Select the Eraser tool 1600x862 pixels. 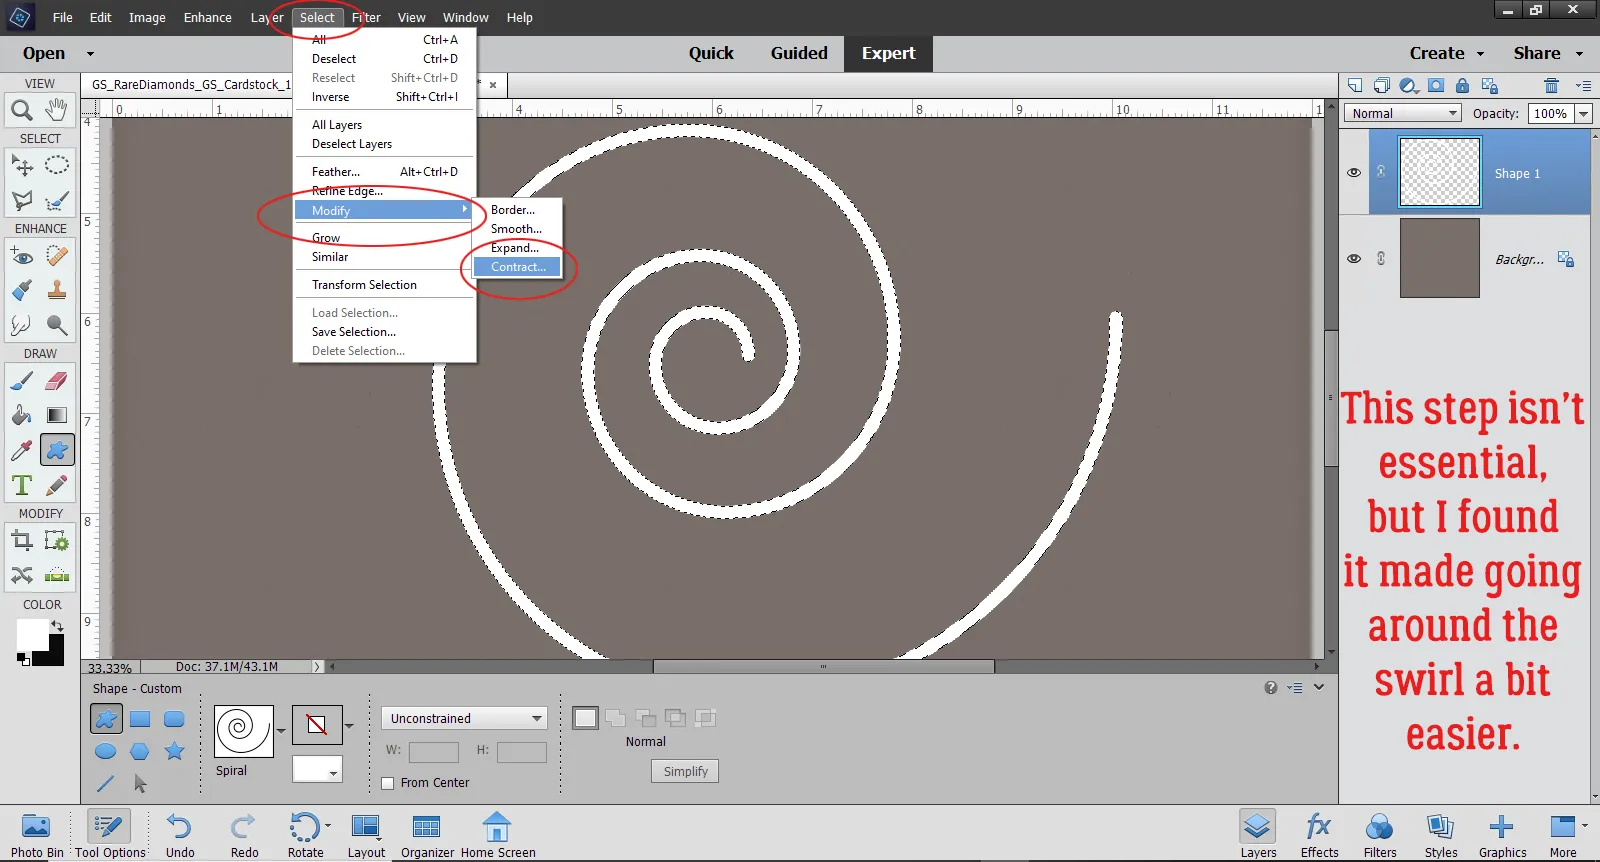57,381
